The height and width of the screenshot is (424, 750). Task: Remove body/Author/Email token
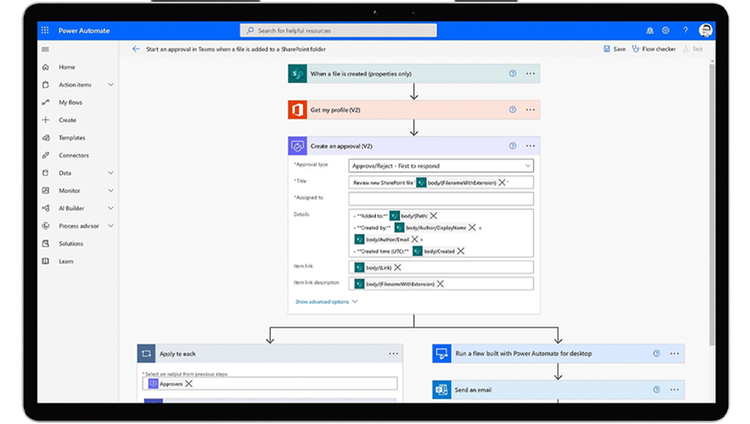coord(415,239)
